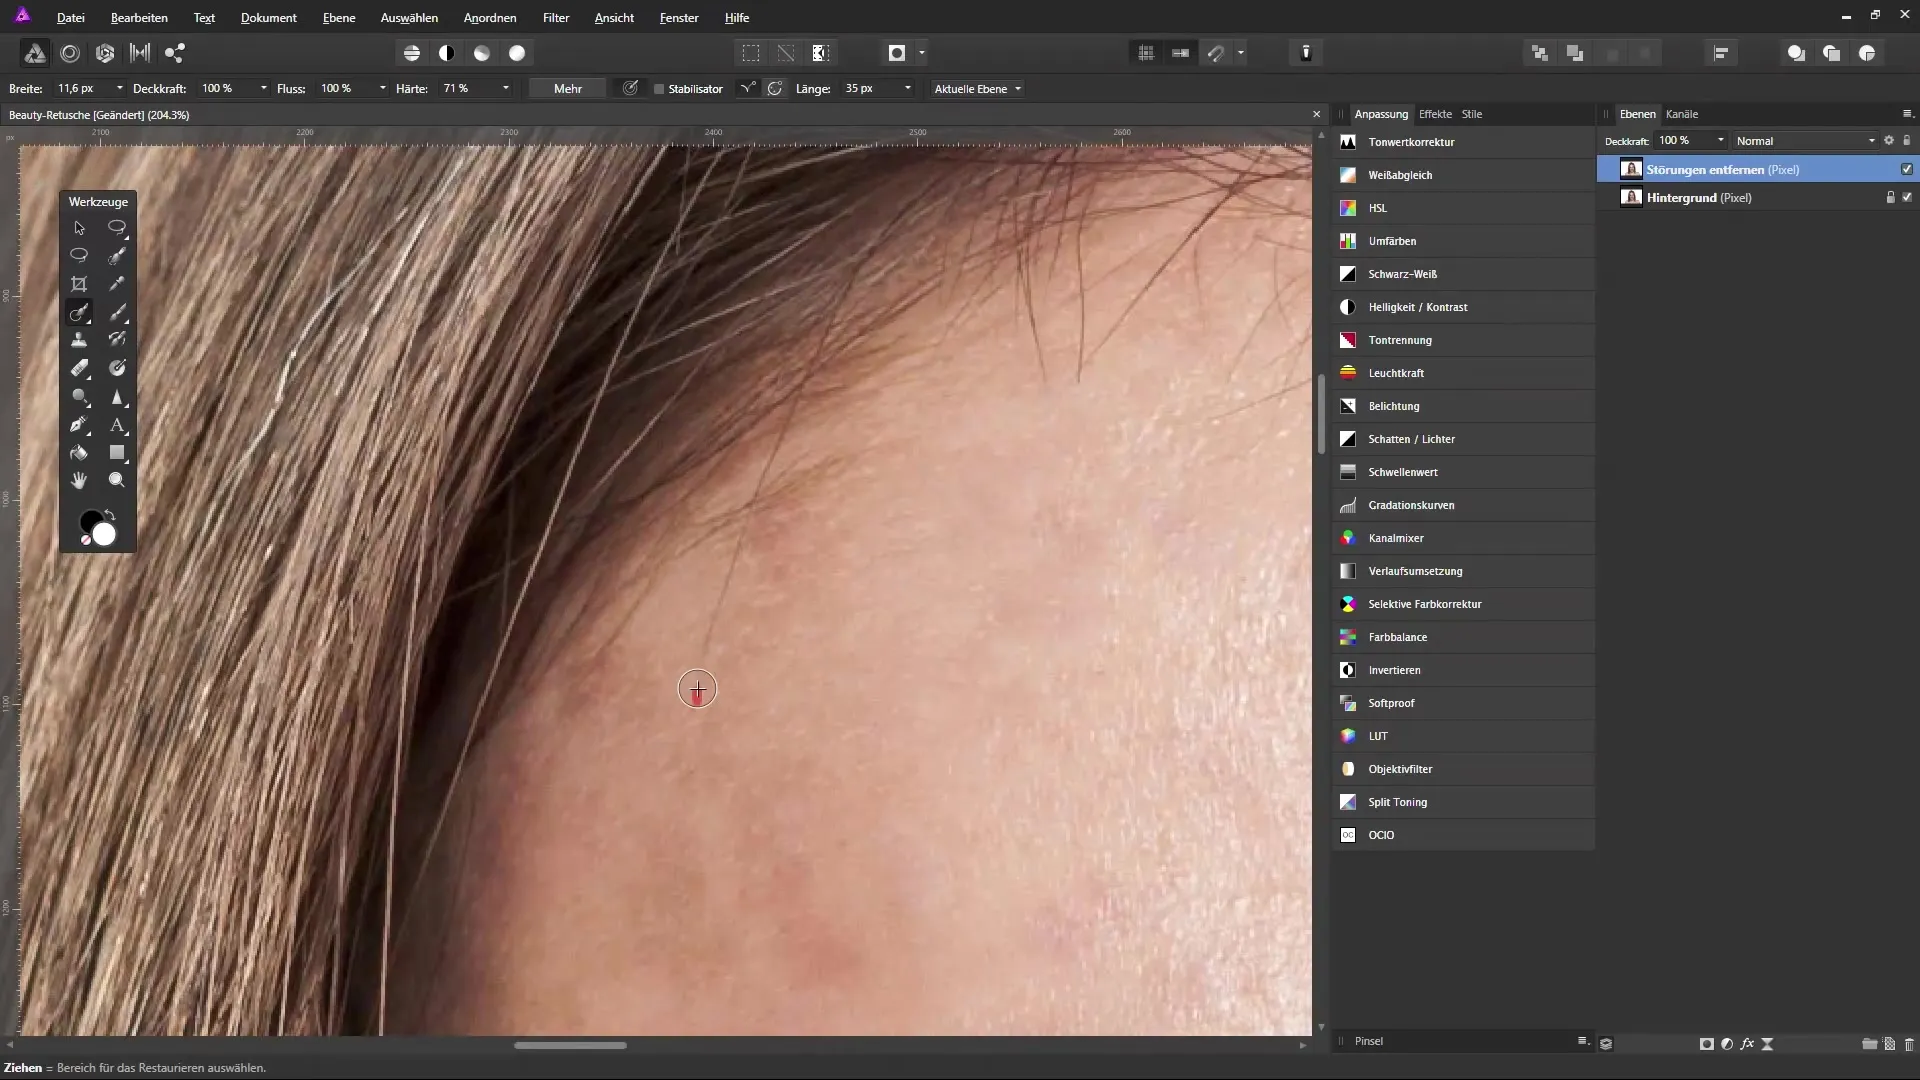Select the Rectangle shape tool
This screenshot has width=1920, height=1080.
pyautogui.click(x=117, y=453)
